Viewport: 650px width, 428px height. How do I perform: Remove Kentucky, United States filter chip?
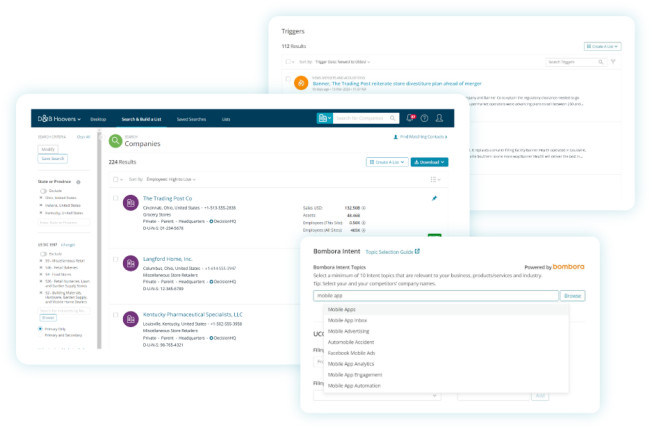41,213
